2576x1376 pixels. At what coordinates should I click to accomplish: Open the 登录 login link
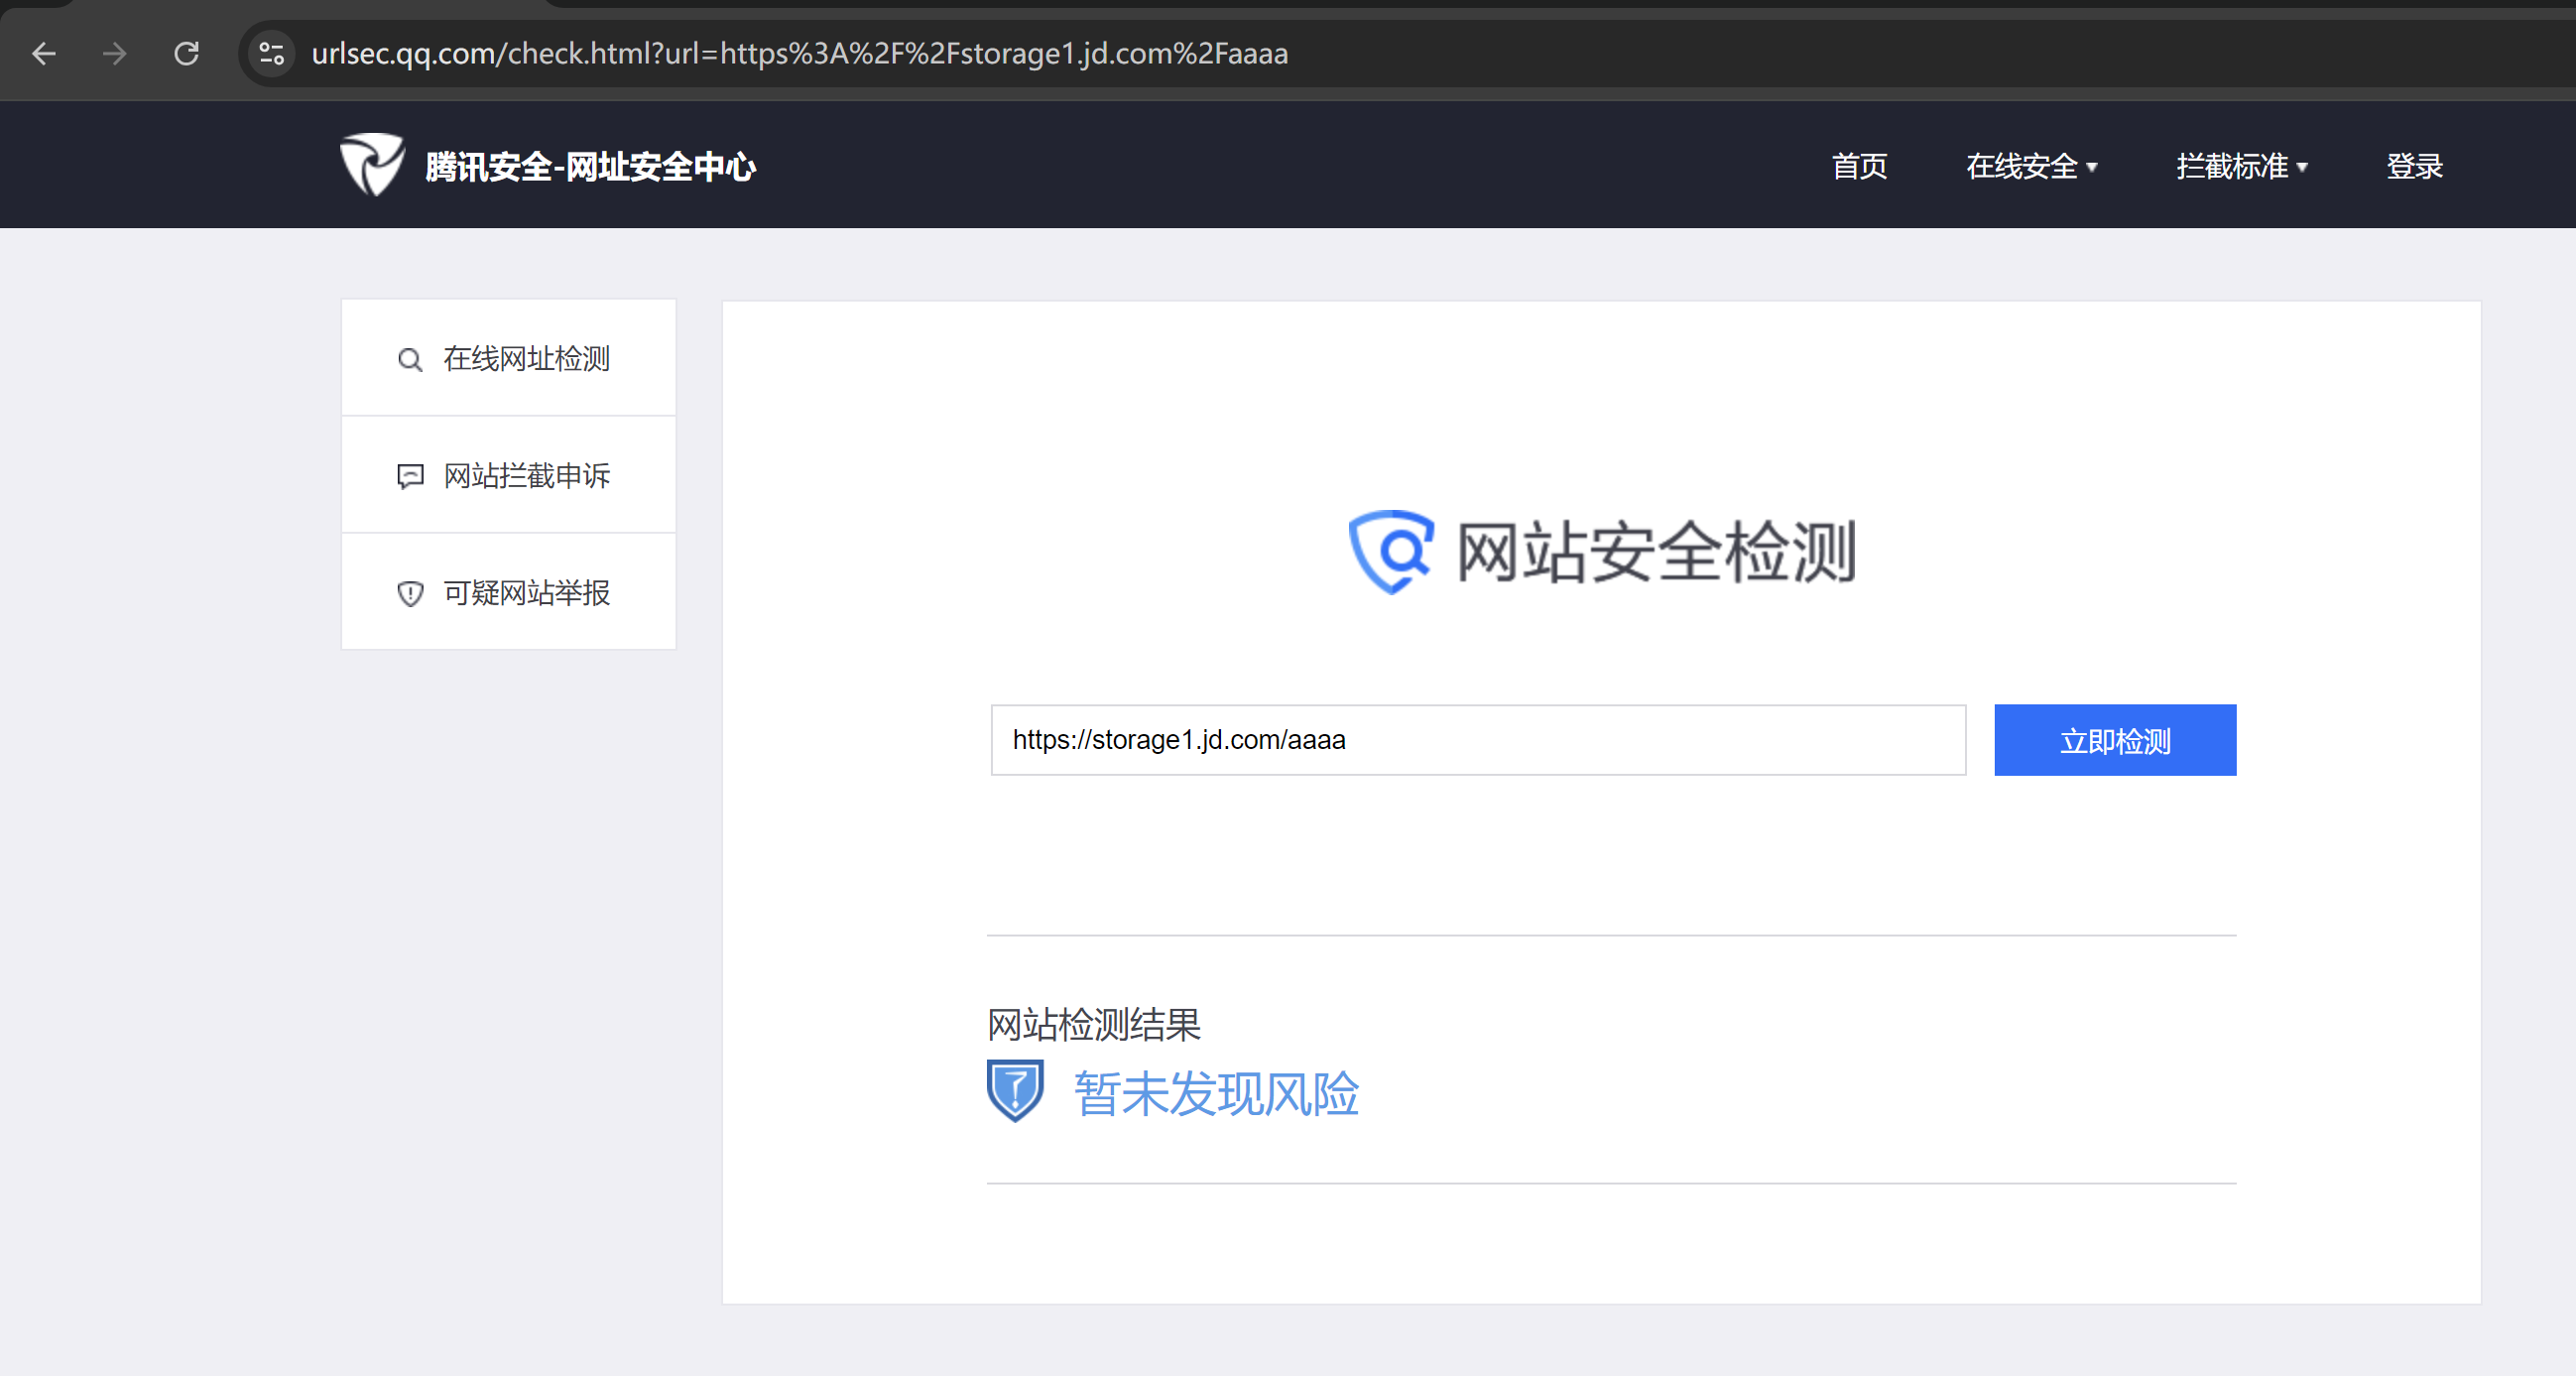pos(2414,166)
